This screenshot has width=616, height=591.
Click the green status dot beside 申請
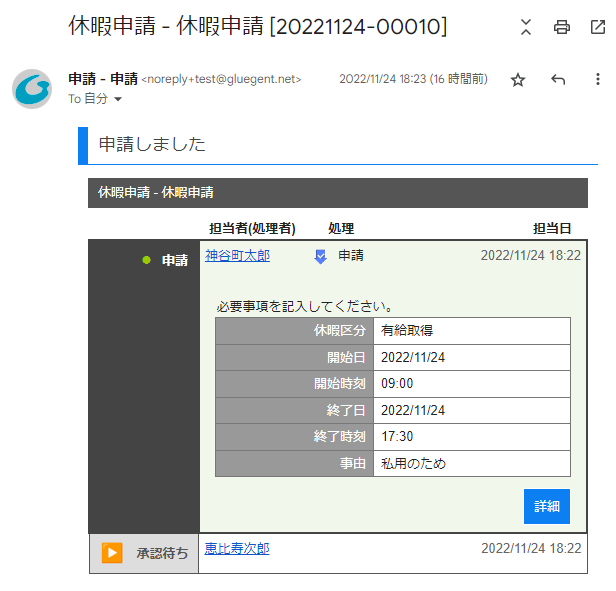click(146, 260)
